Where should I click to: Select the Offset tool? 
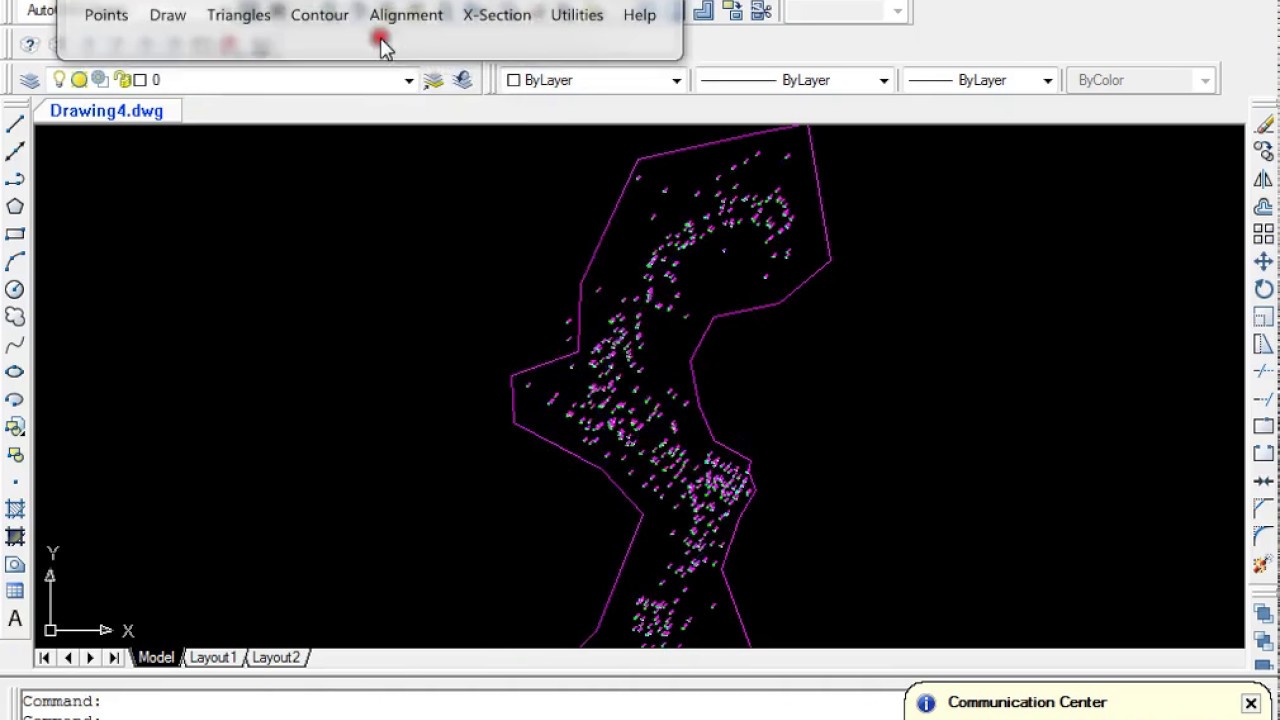tap(1263, 207)
